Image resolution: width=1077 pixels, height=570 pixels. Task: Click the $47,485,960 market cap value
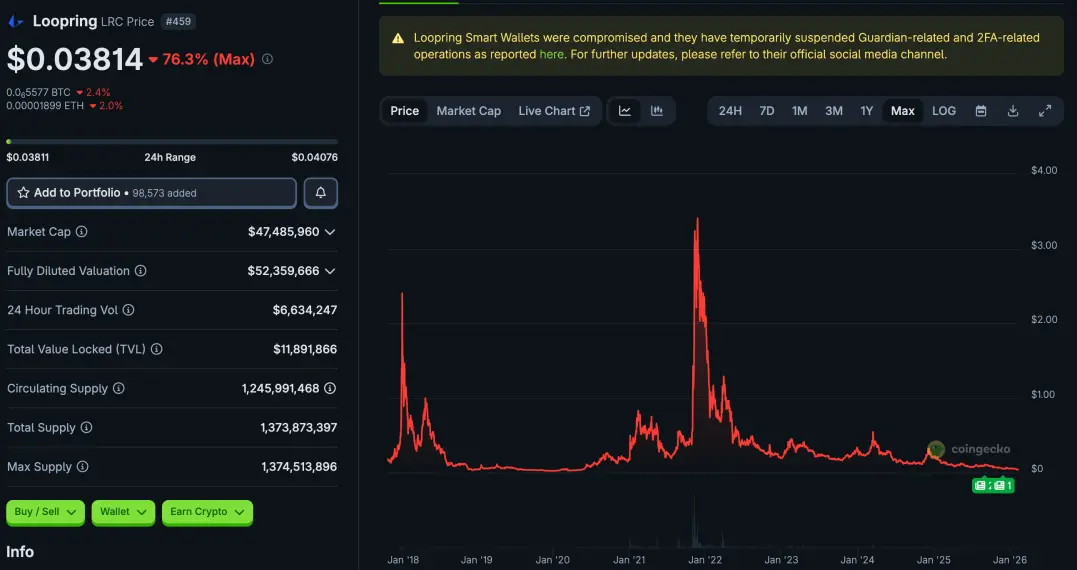click(x=284, y=231)
